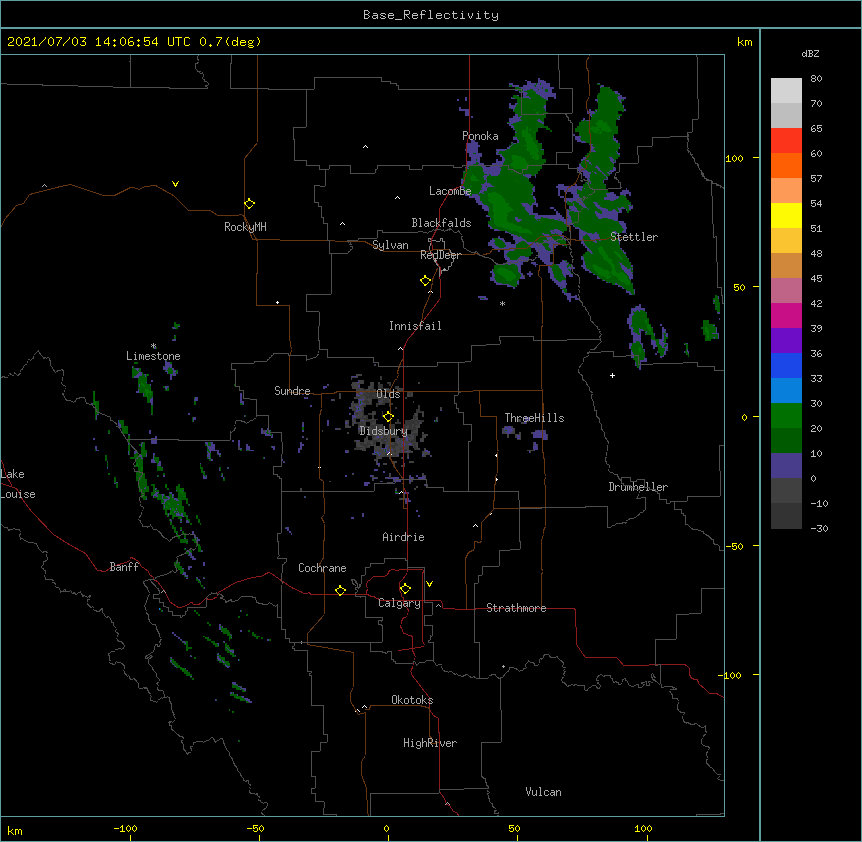Click the yellow V marker northwest of RockyMH
The height and width of the screenshot is (842, 862).
pyautogui.click(x=175, y=184)
